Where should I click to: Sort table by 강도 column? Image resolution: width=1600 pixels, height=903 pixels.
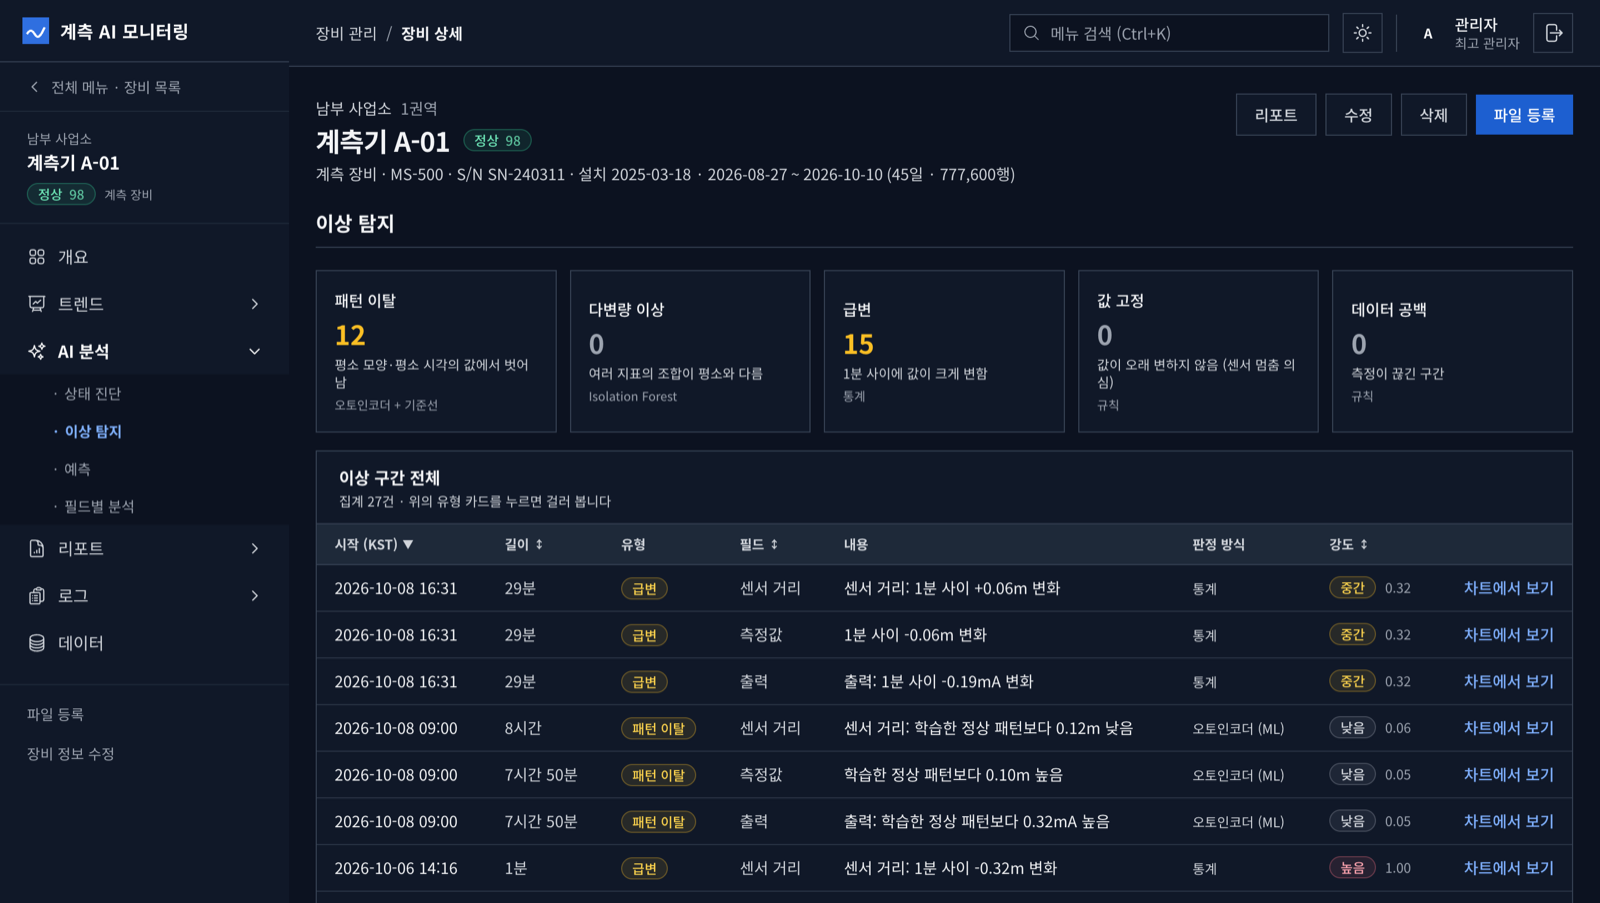point(1348,544)
